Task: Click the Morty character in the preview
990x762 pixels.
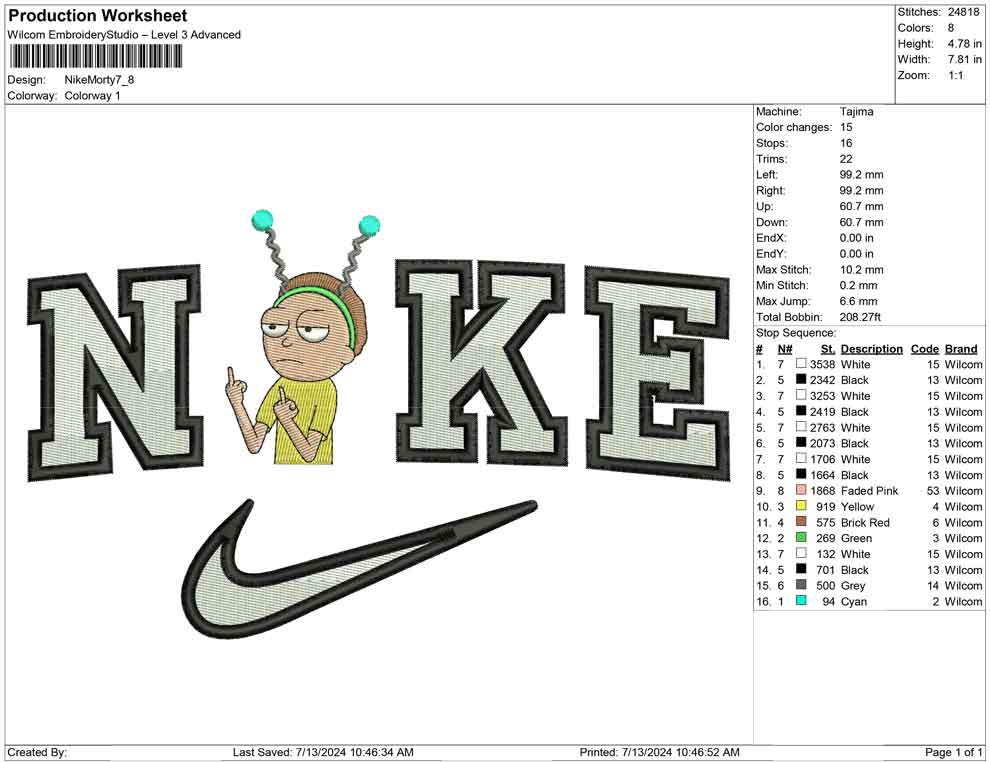Action: point(300,370)
